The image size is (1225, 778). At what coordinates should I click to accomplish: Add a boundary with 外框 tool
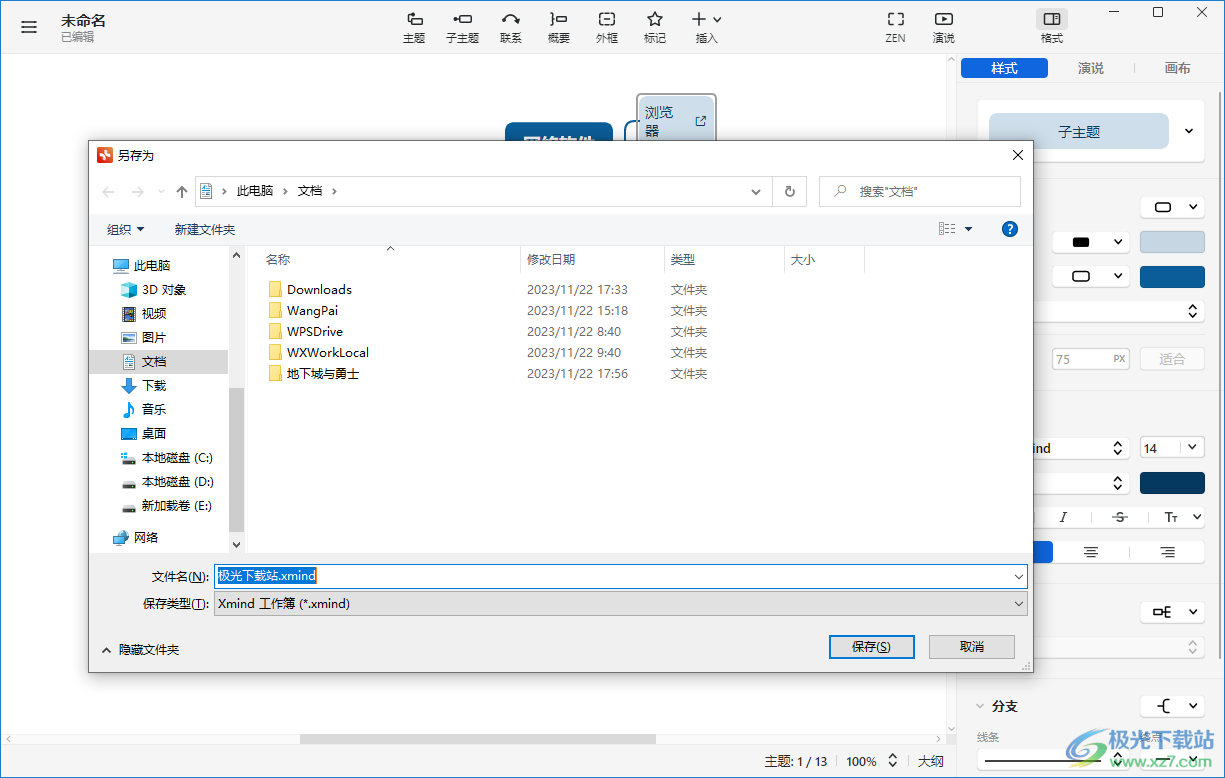(607, 27)
